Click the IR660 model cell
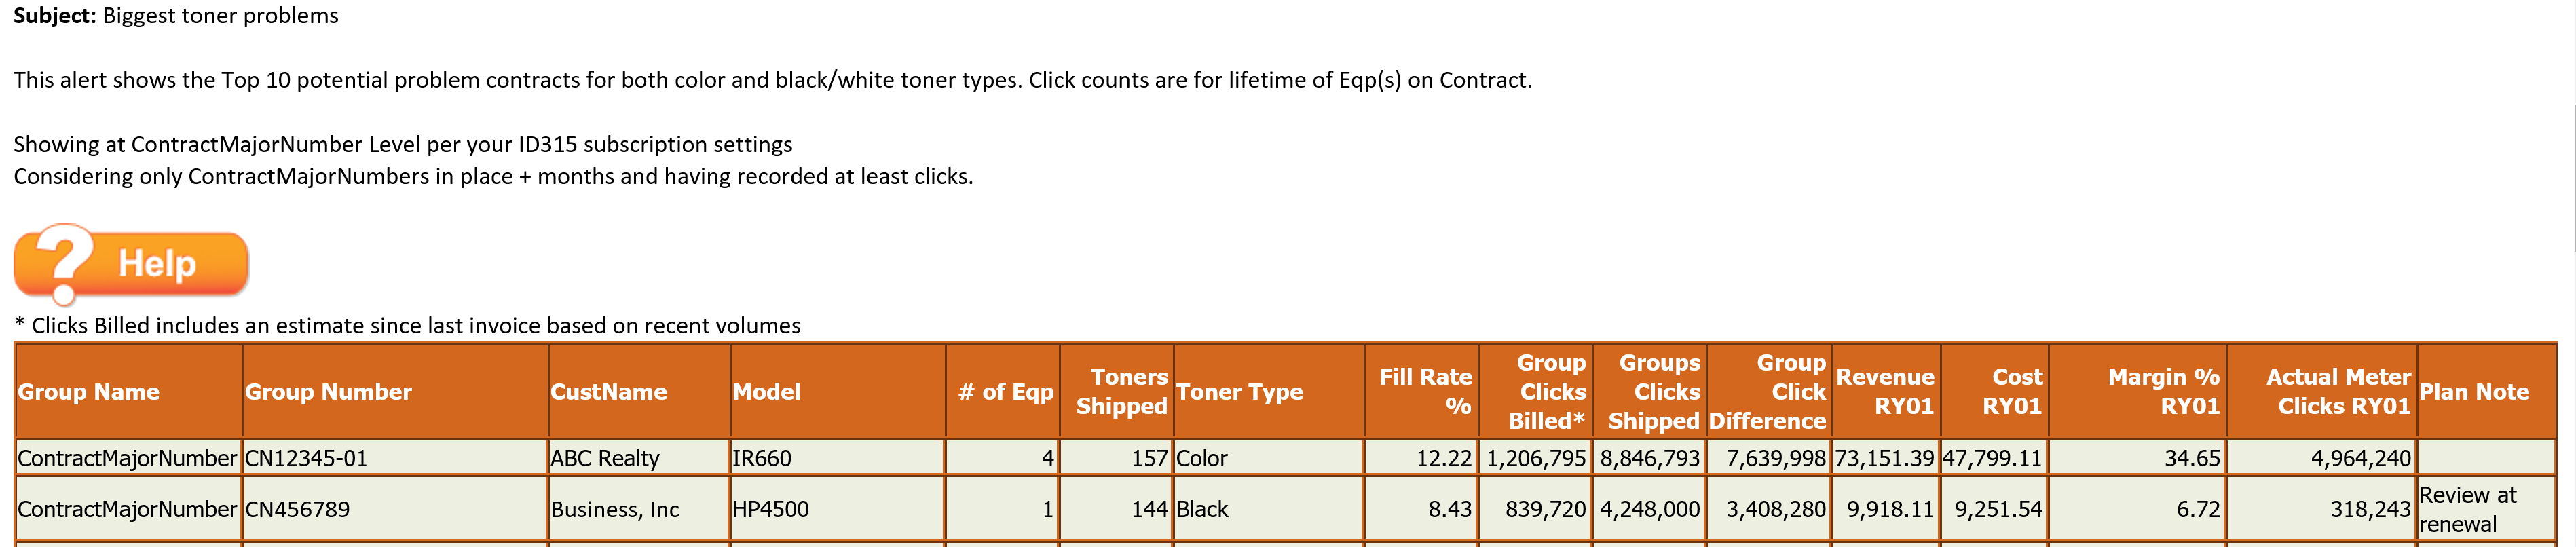 [762, 458]
